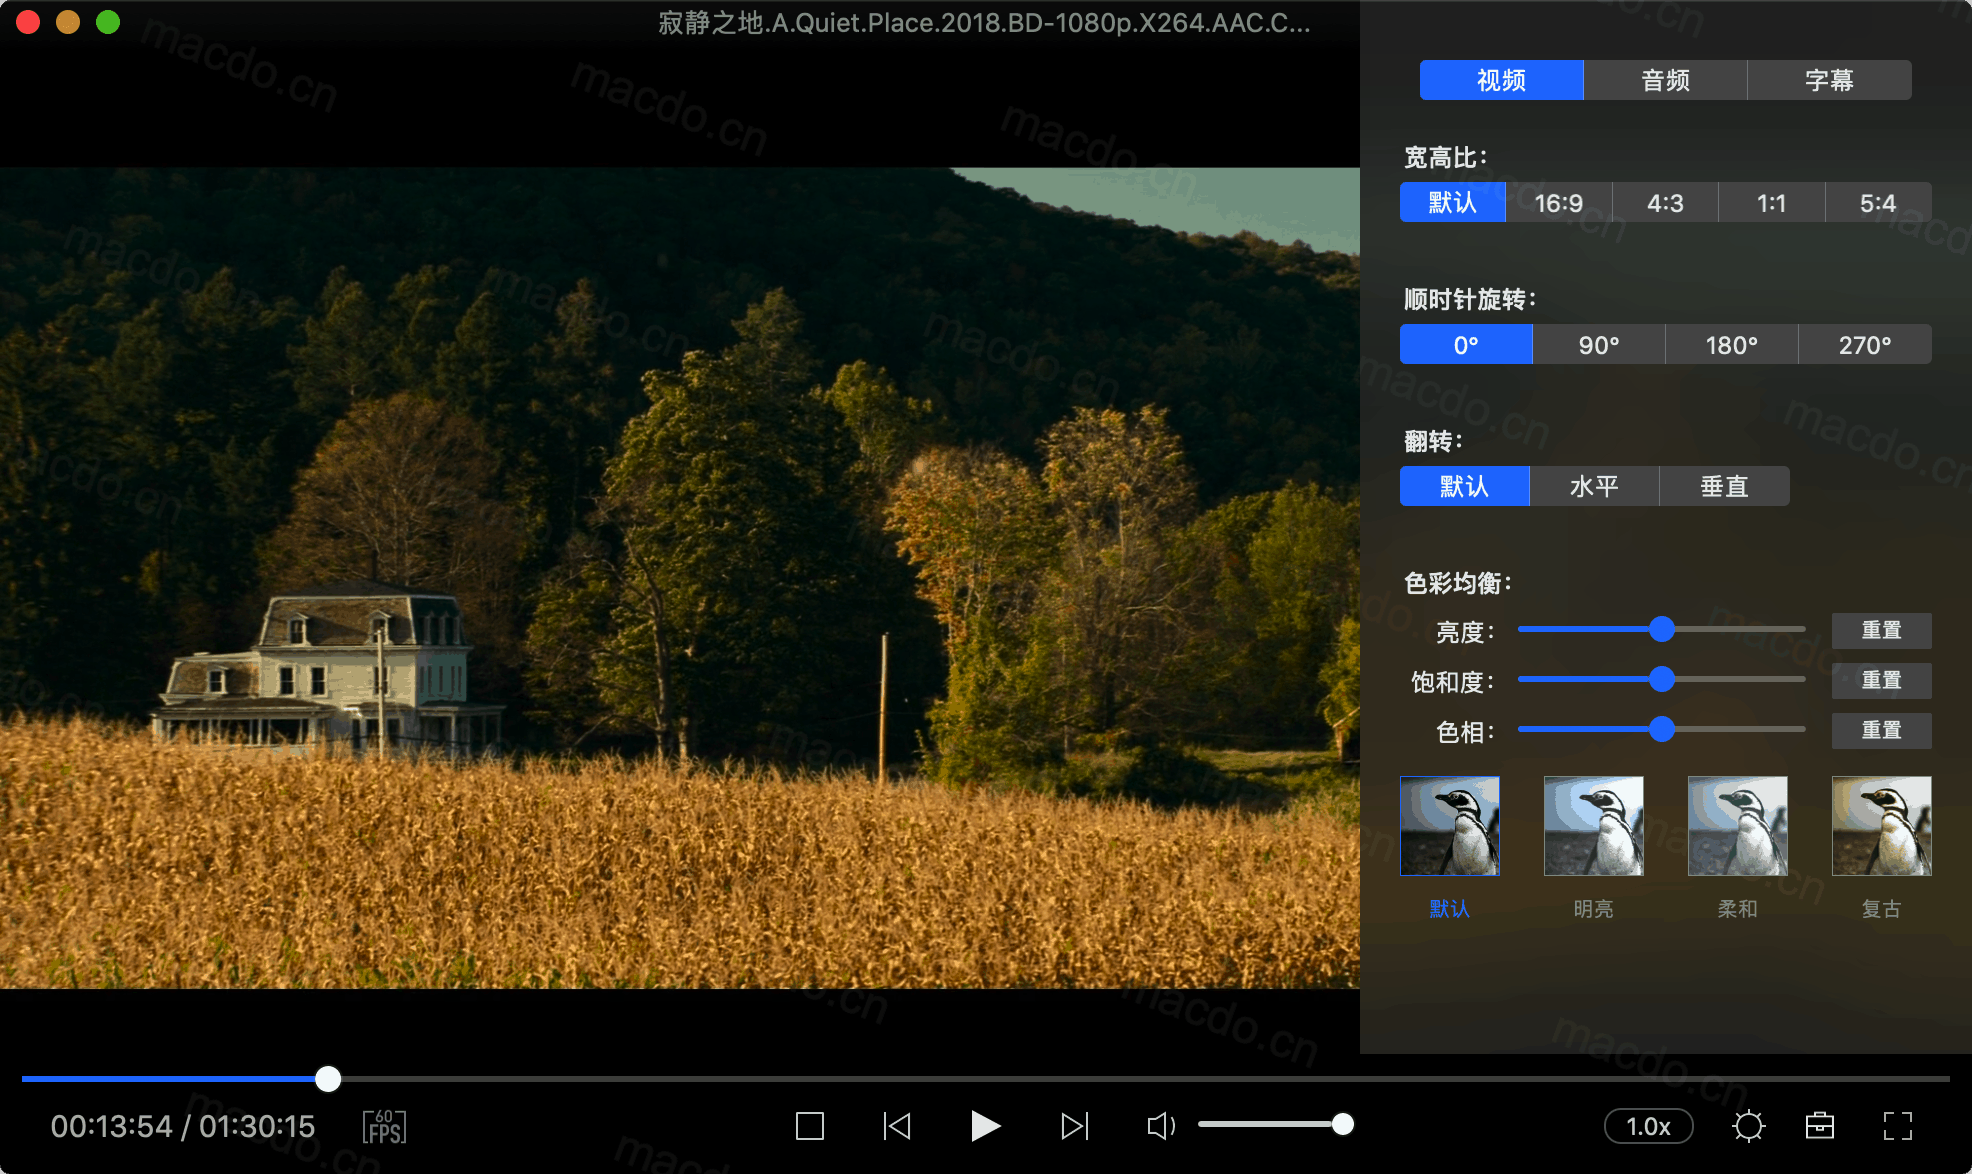Set aspect ratio to 5:4

click(1878, 203)
